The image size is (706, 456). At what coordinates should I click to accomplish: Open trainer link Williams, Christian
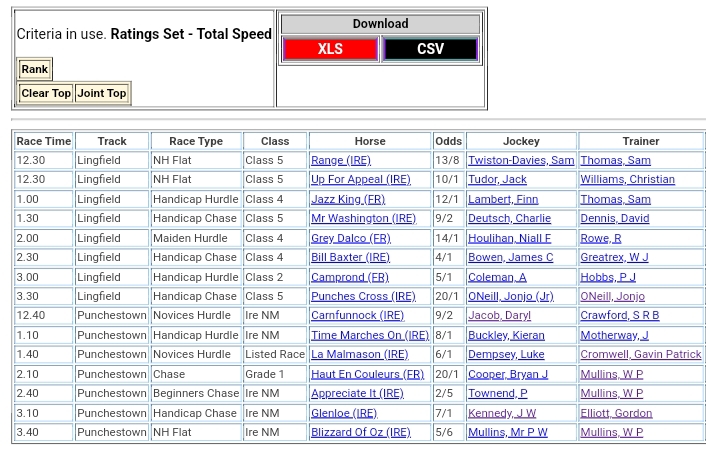tap(627, 180)
